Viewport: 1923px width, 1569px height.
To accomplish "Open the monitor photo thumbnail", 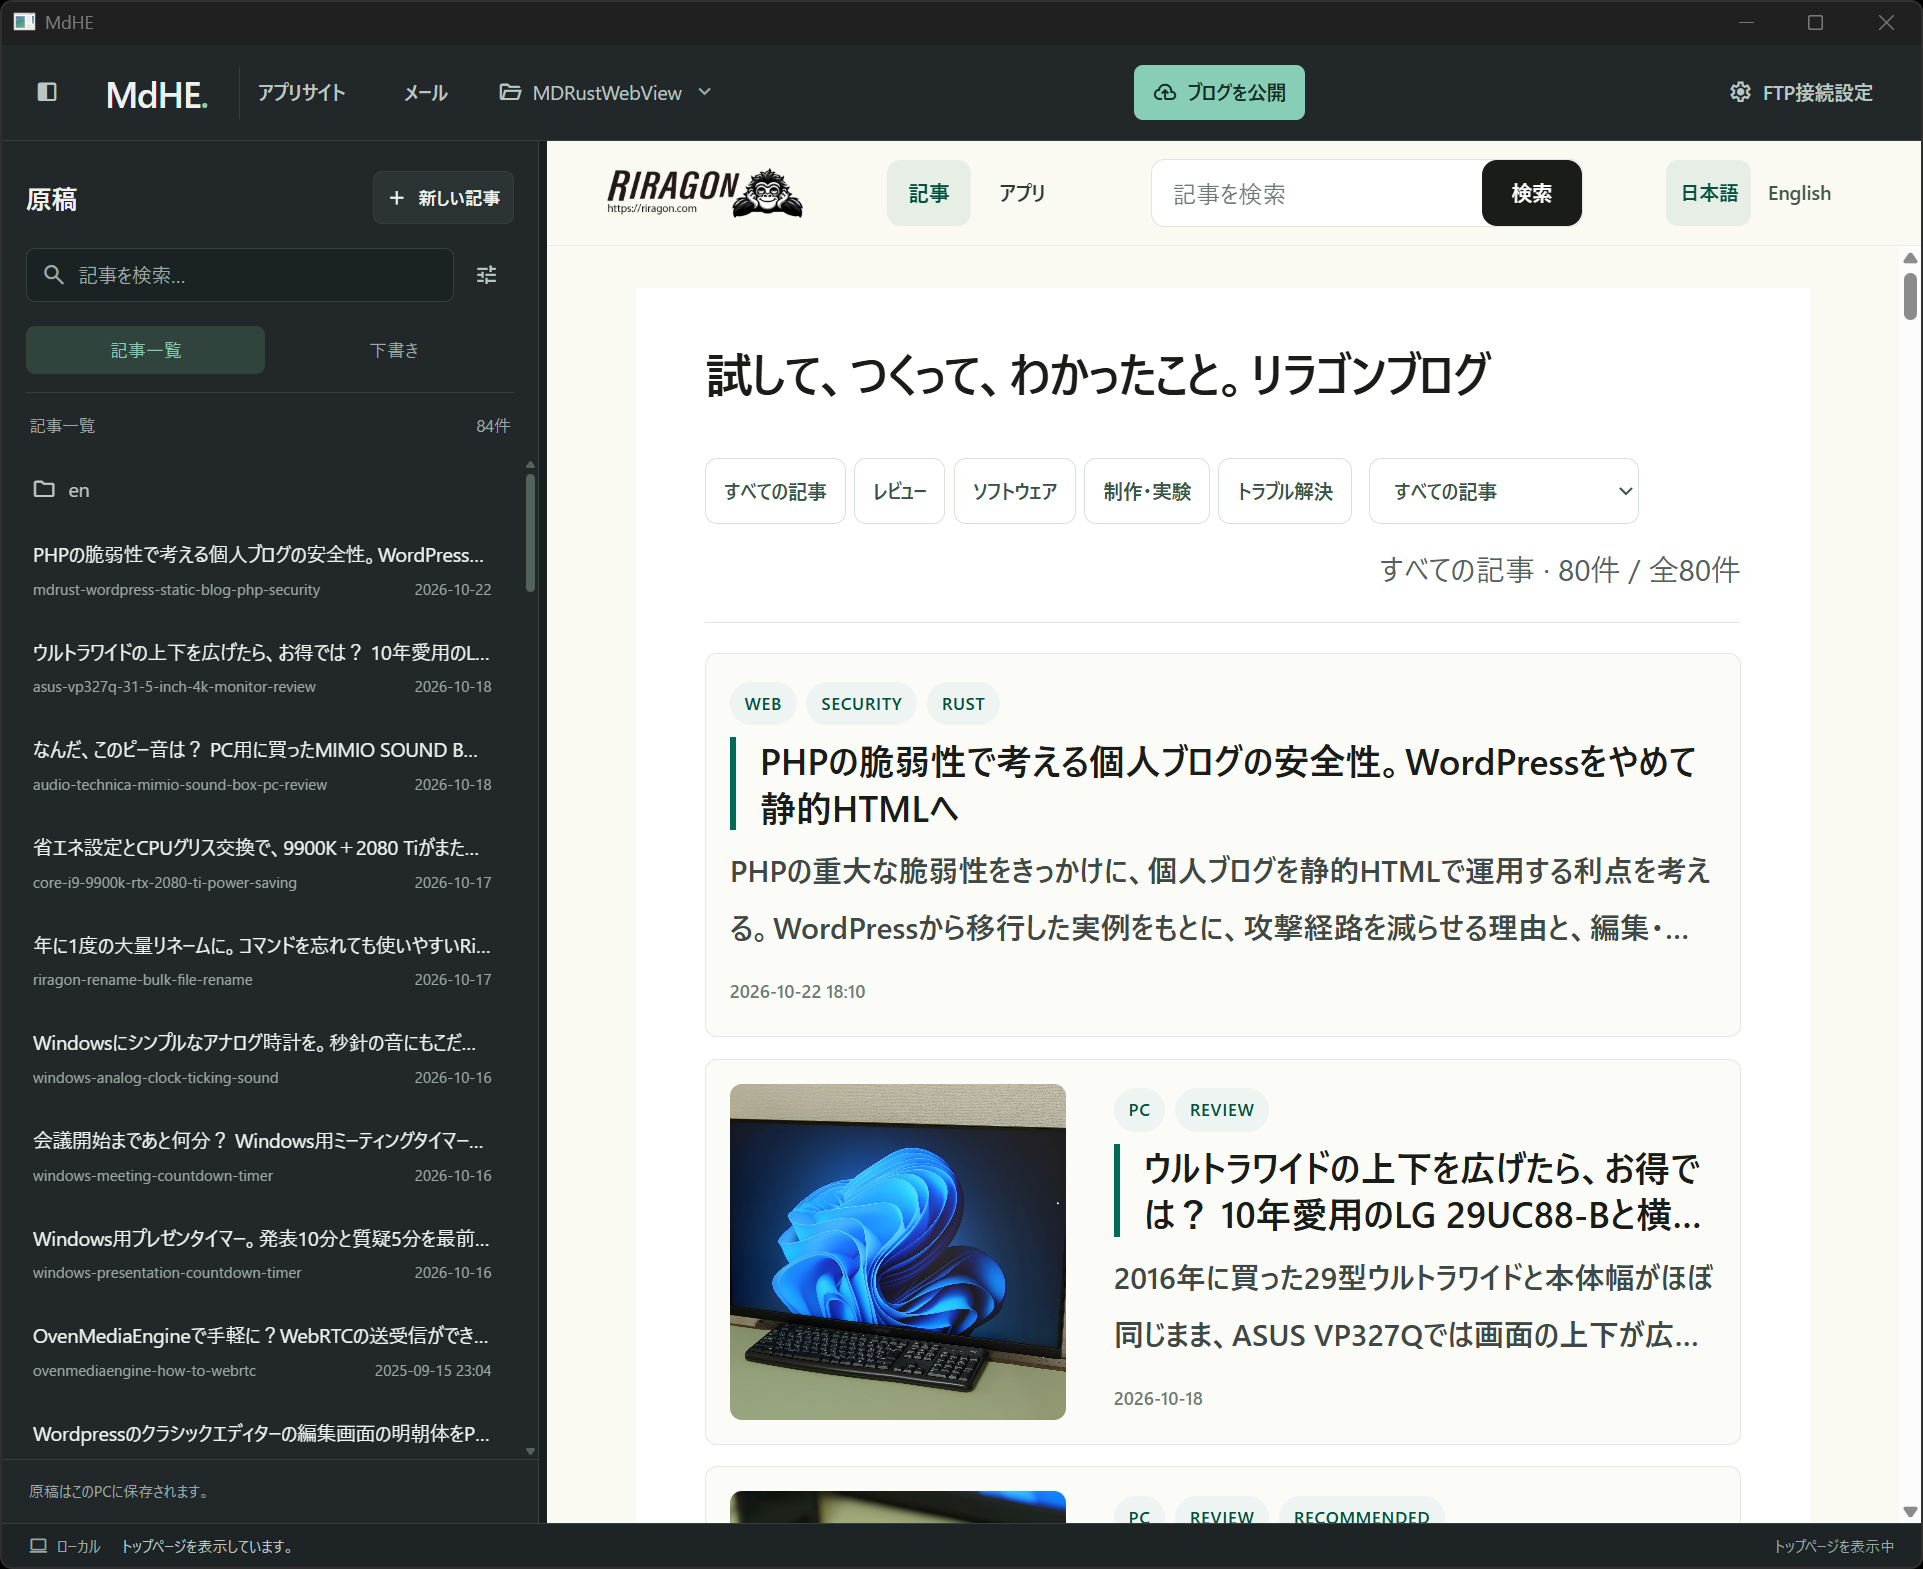I will (897, 1251).
